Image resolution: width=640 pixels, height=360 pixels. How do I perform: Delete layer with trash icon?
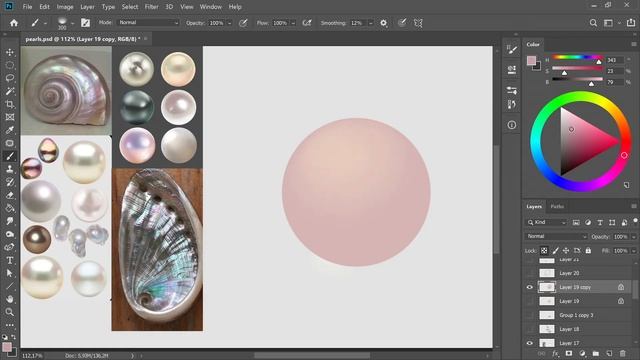(x=622, y=353)
